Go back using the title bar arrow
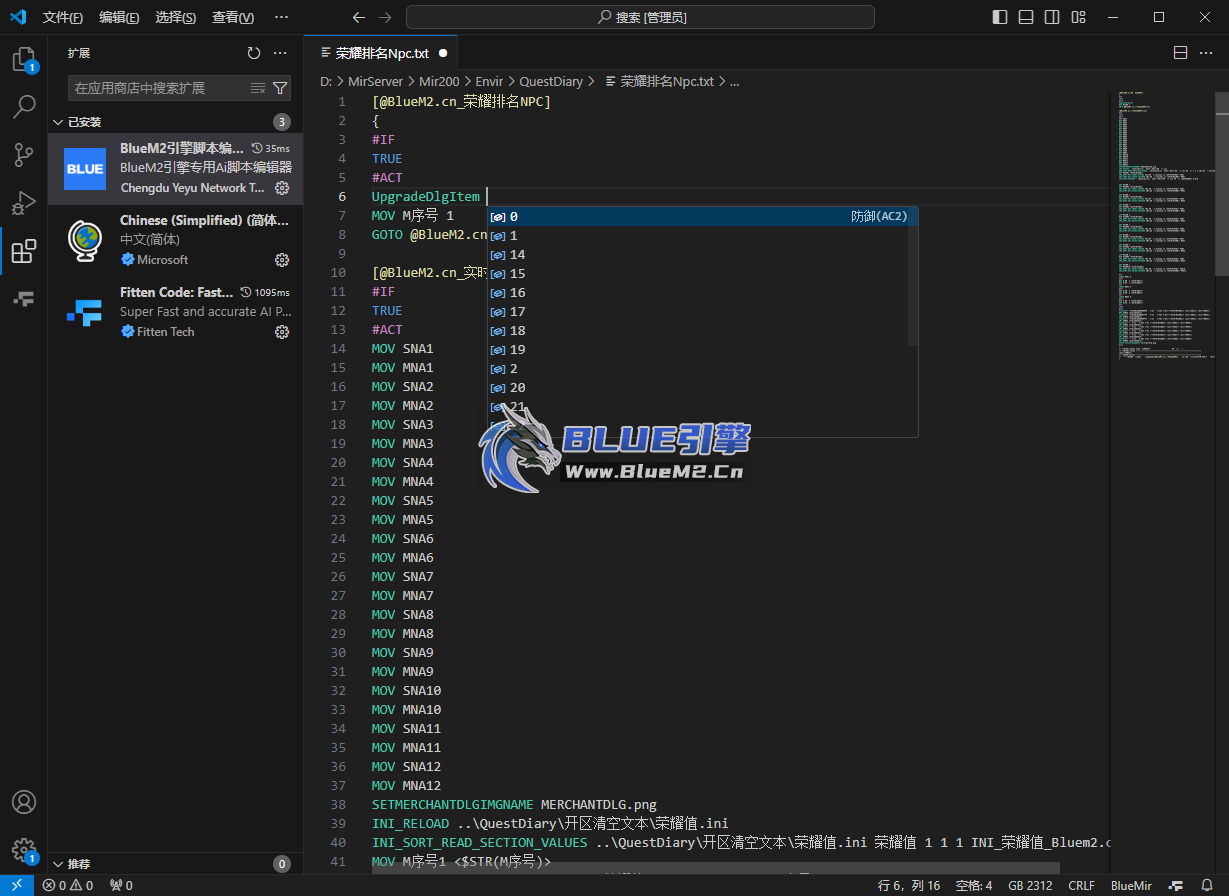This screenshot has height=896, width=1229. 359,17
